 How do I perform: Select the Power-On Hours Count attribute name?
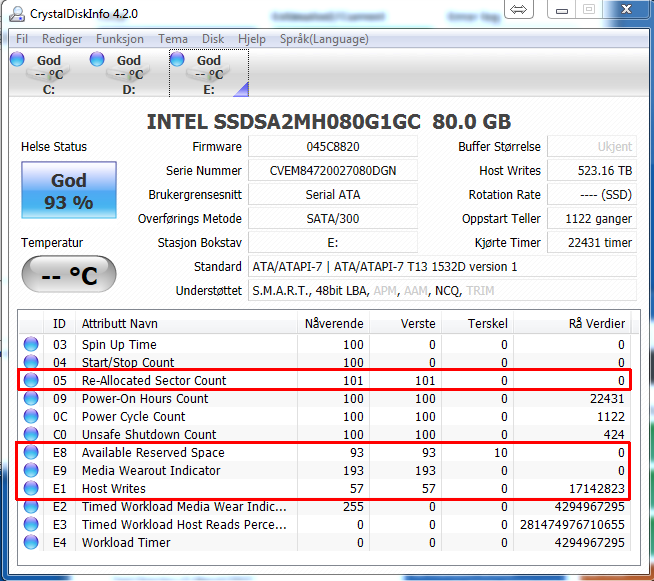145,398
